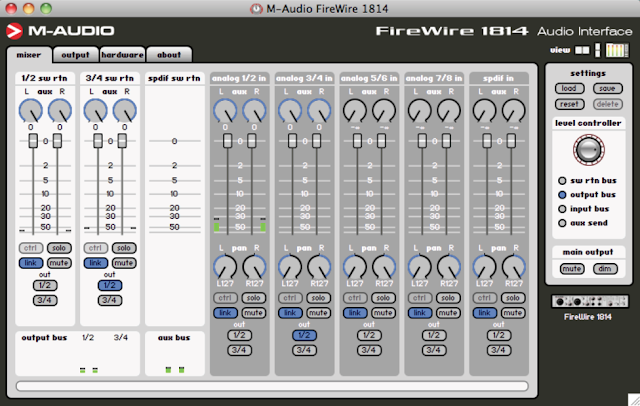Screen dimensions: 640x406
Task: Mute the analog 3/4 in channel
Action: pos(318,313)
